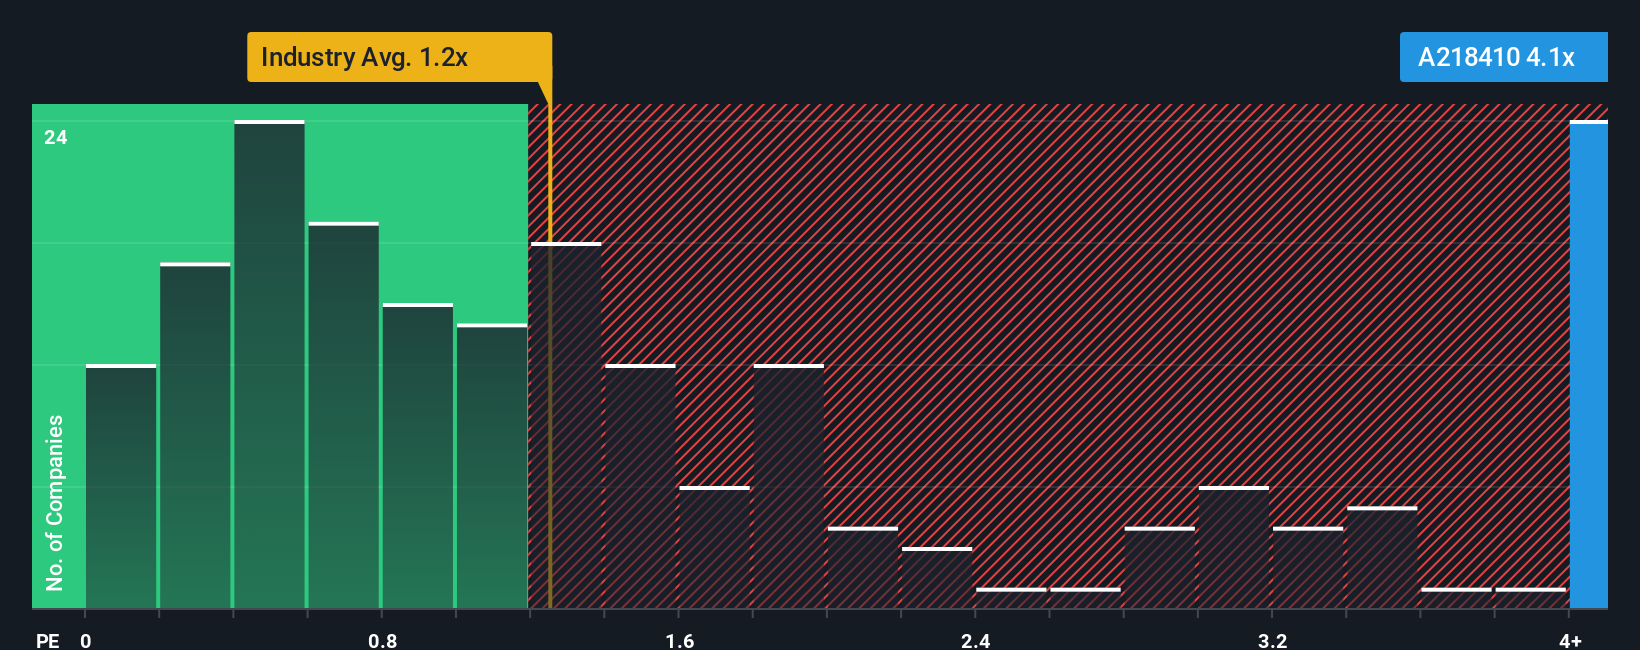The width and height of the screenshot is (1640, 650).
Task: Click the 3.2 axis label
Action: (1273, 640)
